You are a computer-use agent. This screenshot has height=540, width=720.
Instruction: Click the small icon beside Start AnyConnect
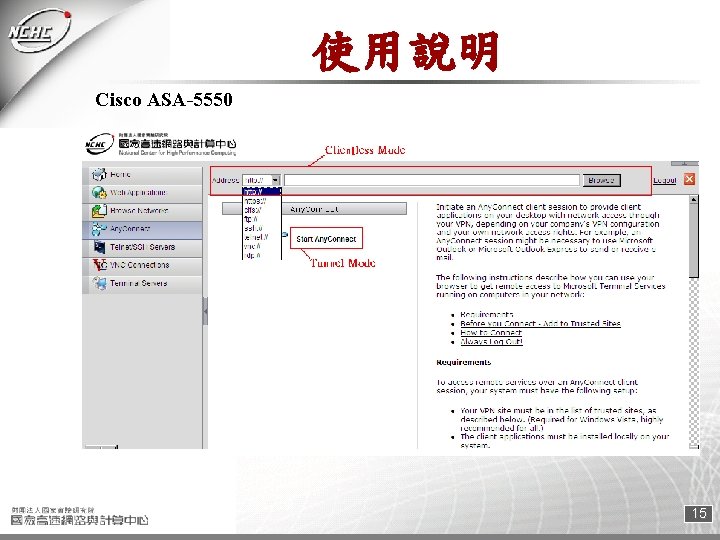pos(285,235)
